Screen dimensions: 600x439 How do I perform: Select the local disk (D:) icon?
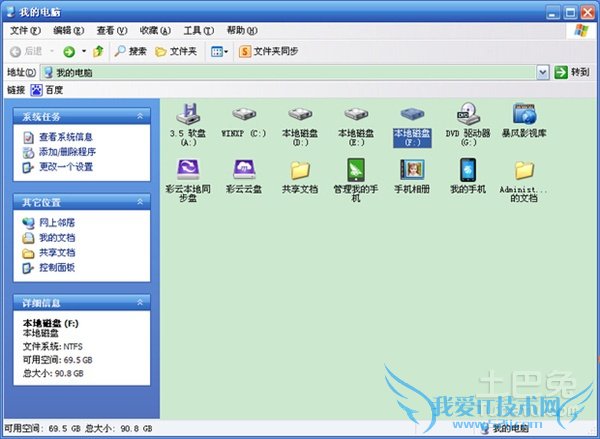point(300,126)
